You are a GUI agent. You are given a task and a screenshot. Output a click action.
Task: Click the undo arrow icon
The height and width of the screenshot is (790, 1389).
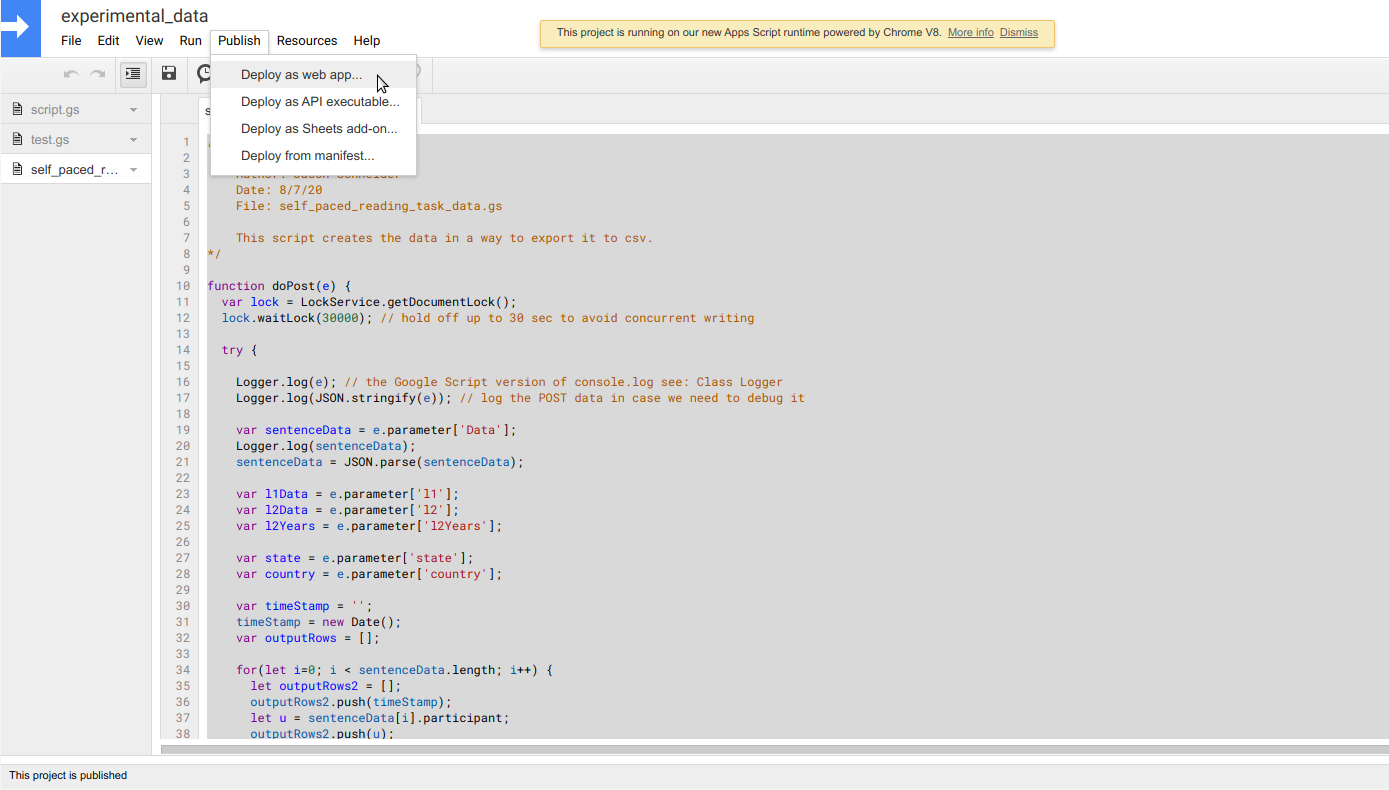tap(71, 74)
